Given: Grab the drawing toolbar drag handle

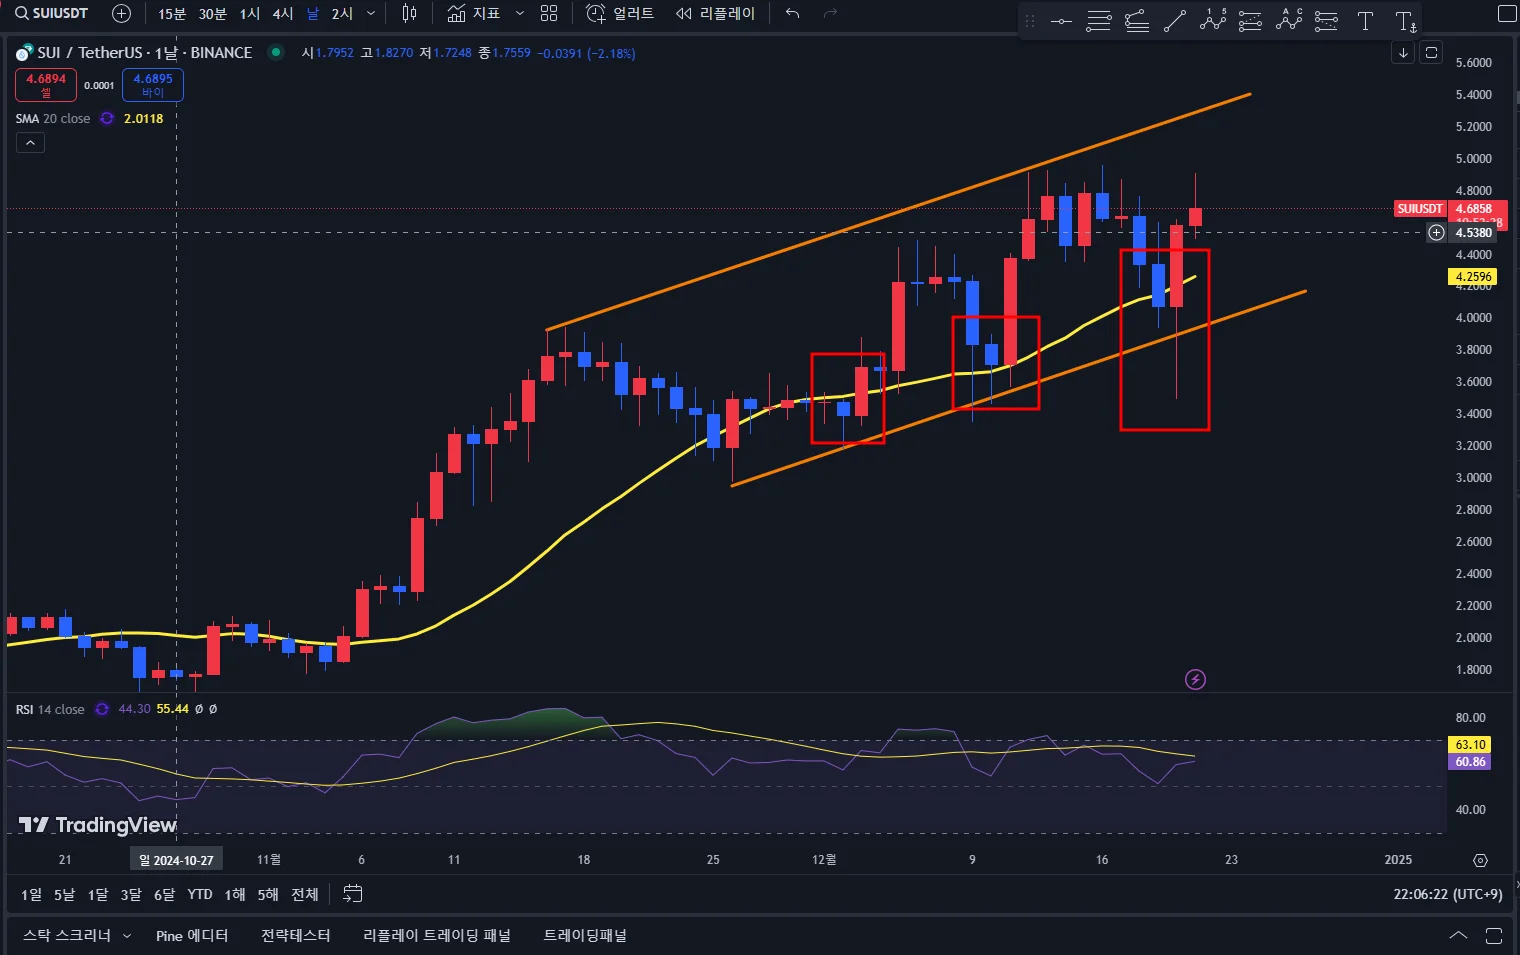Looking at the screenshot, I should pyautogui.click(x=1030, y=21).
